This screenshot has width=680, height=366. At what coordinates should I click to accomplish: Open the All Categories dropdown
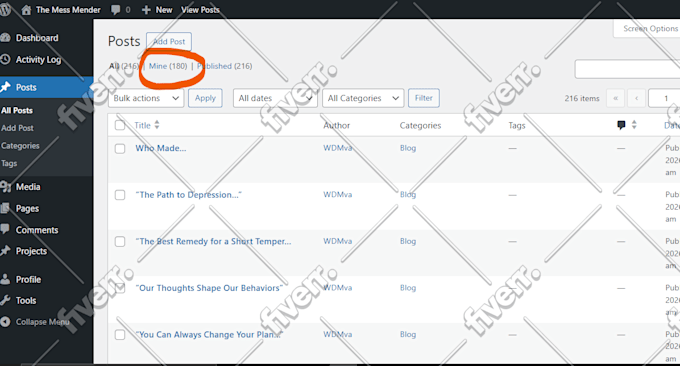pyautogui.click(x=363, y=98)
